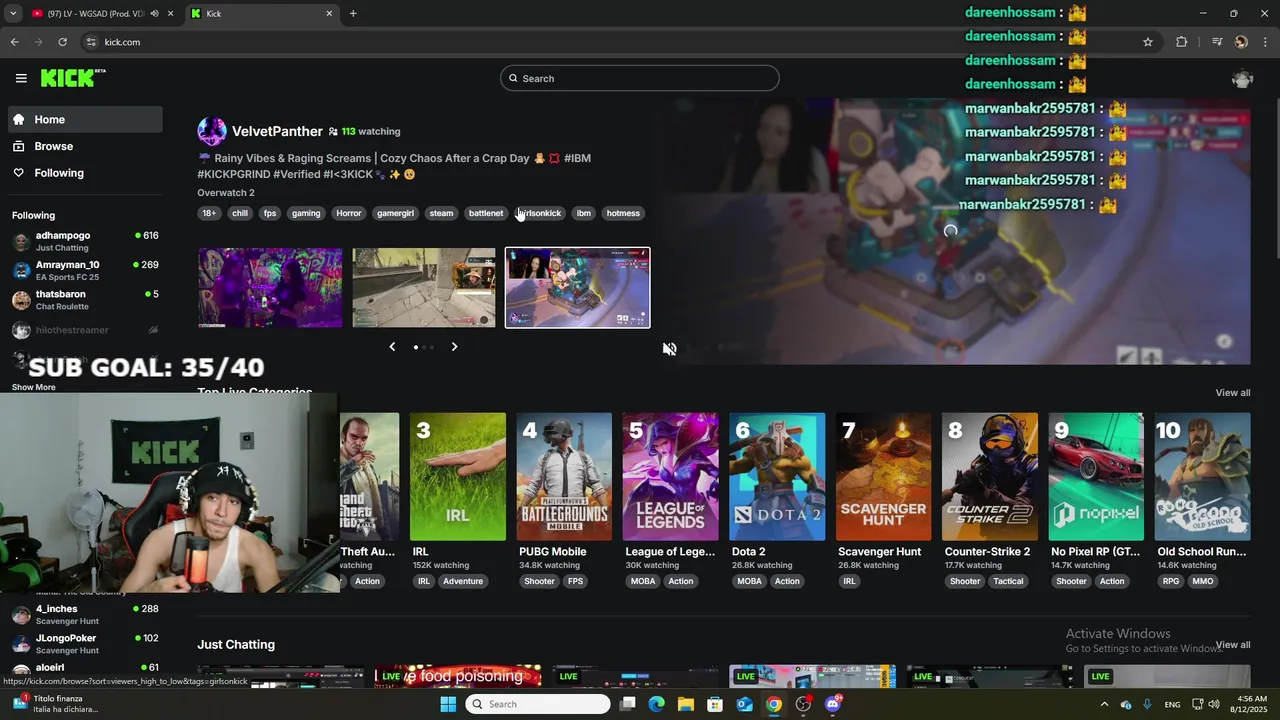Click Adventure tag under IRL

coord(463,581)
